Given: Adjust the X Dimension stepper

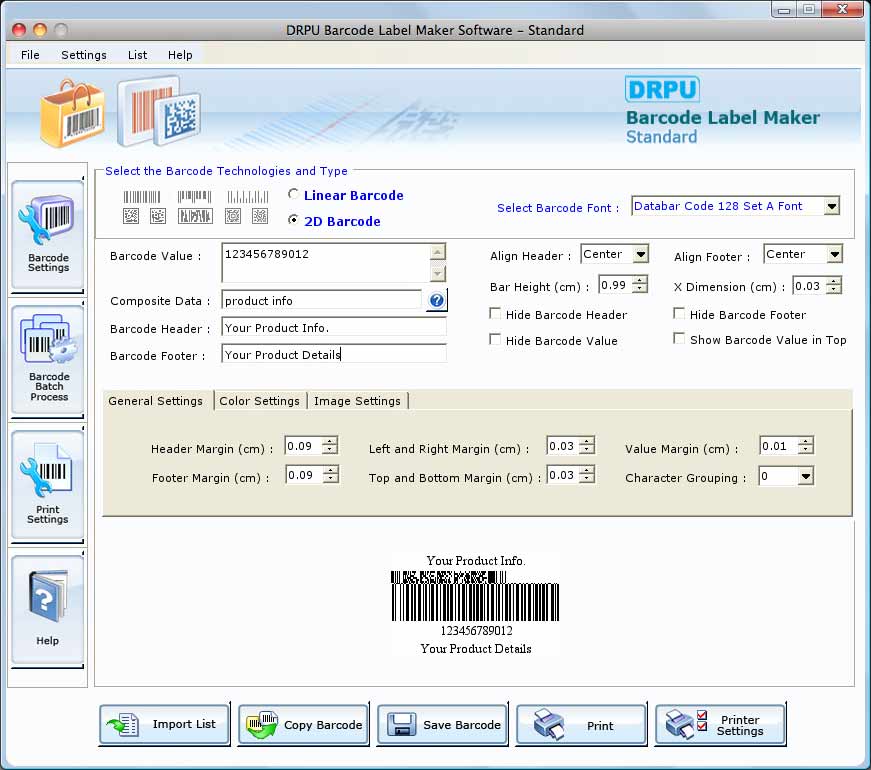Looking at the screenshot, I should click(834, 286).
